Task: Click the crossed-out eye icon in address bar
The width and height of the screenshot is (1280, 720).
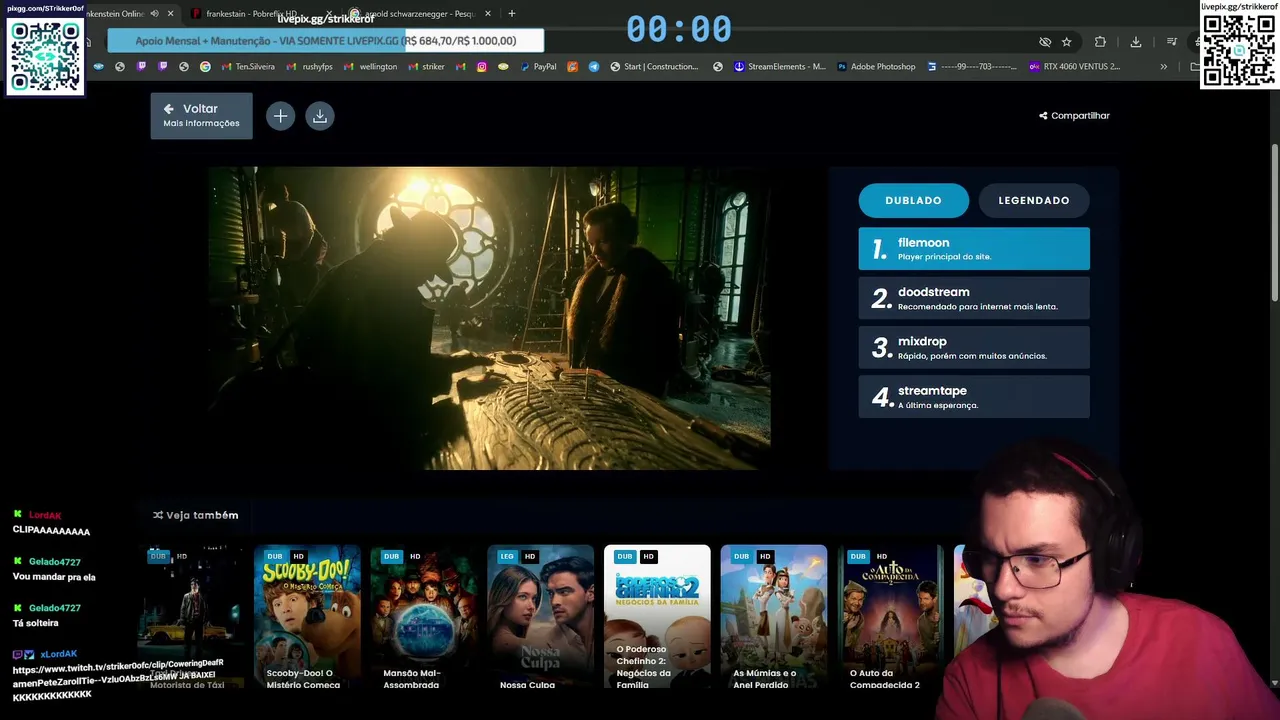Action: pos(1045,42)
